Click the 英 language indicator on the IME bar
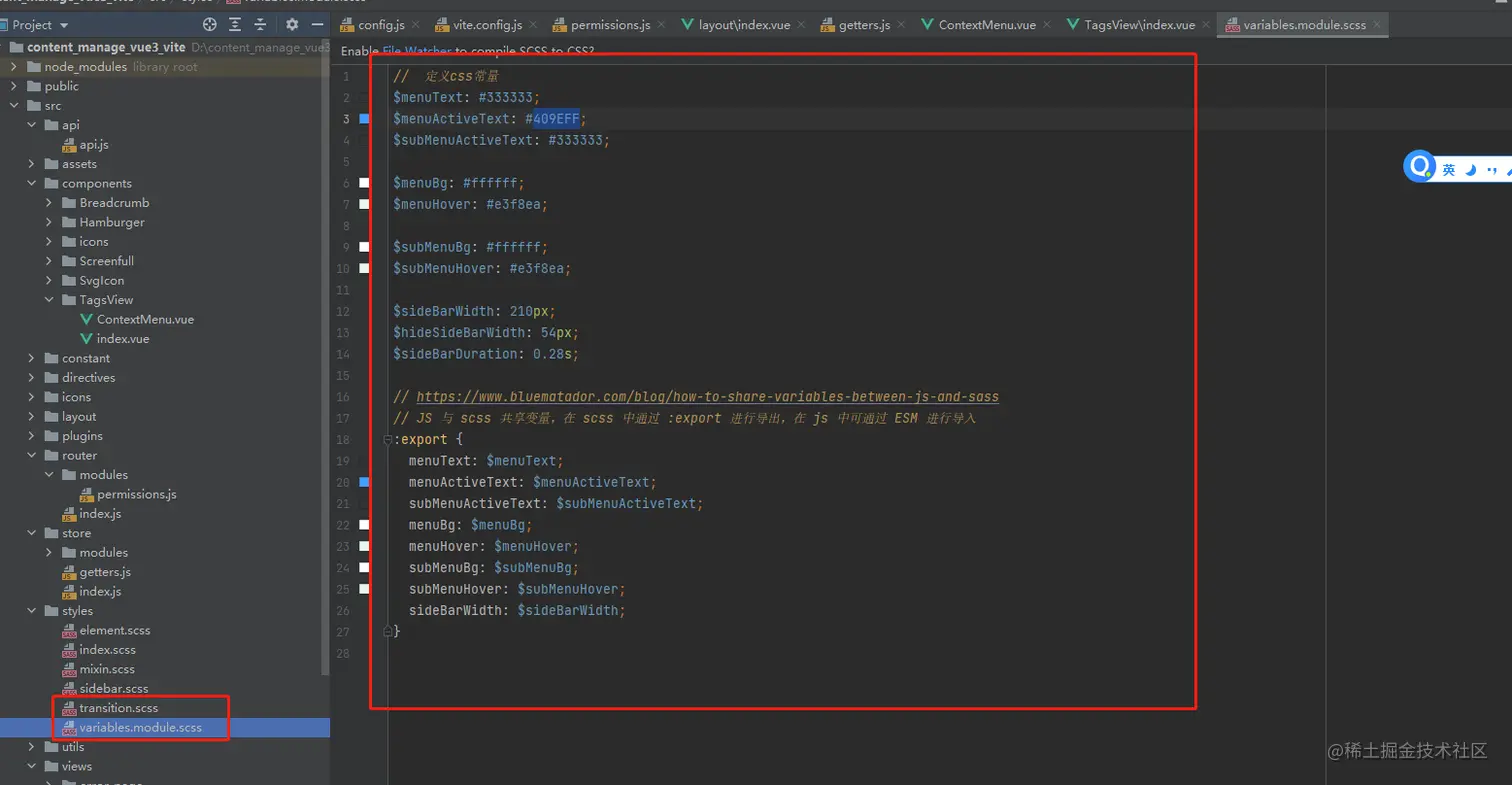1512x785 pixels. [x=1449, y=171]
